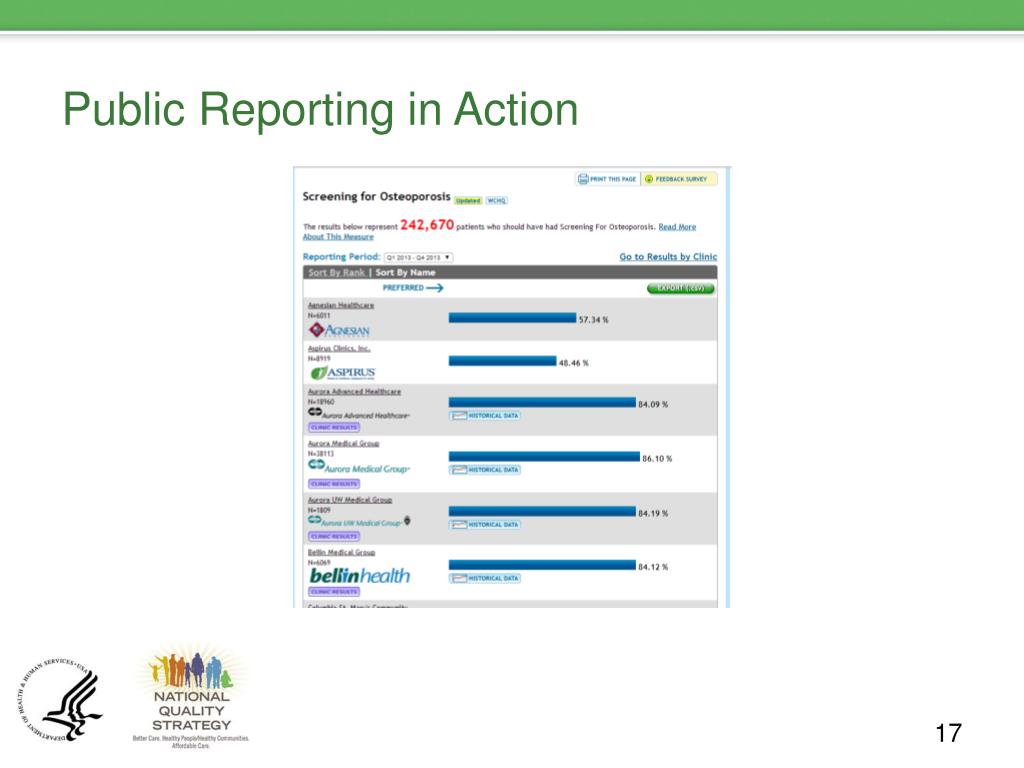Click the Screening for Osteoporosis heading
Viewport: 1024px width, 768px height.
tap(376, 197)
